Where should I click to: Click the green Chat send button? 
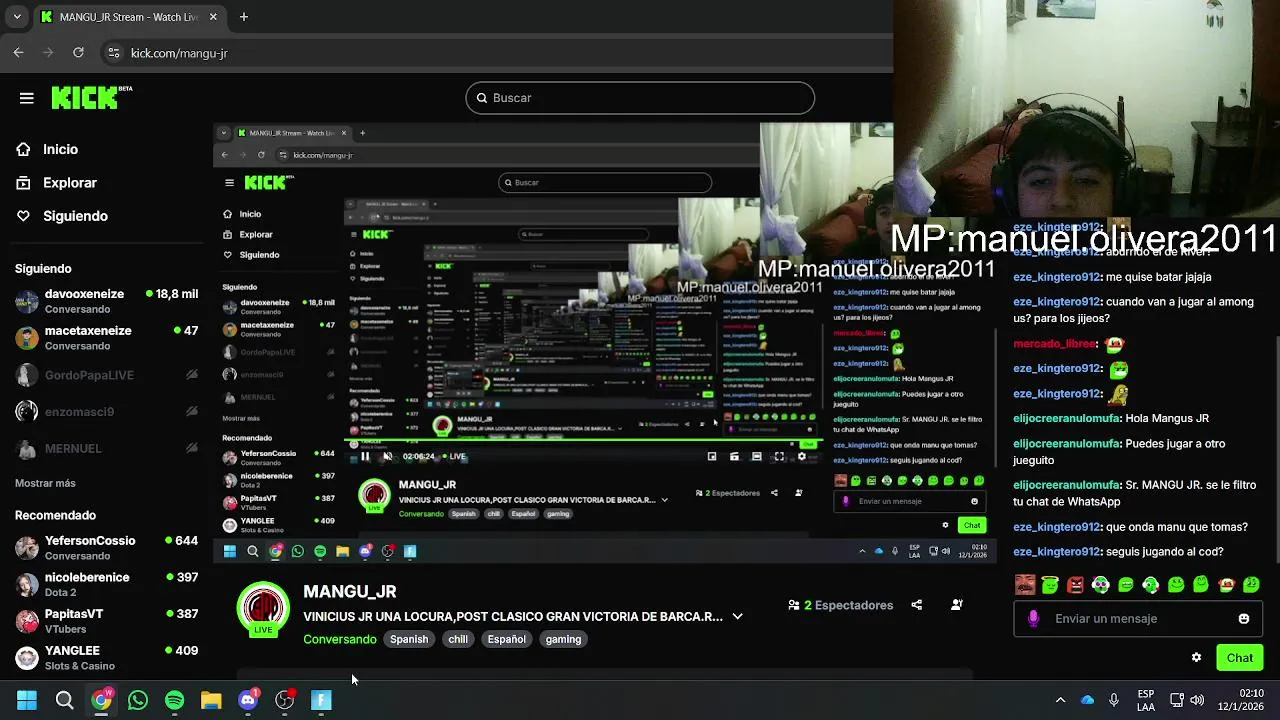coord(1239,657)
